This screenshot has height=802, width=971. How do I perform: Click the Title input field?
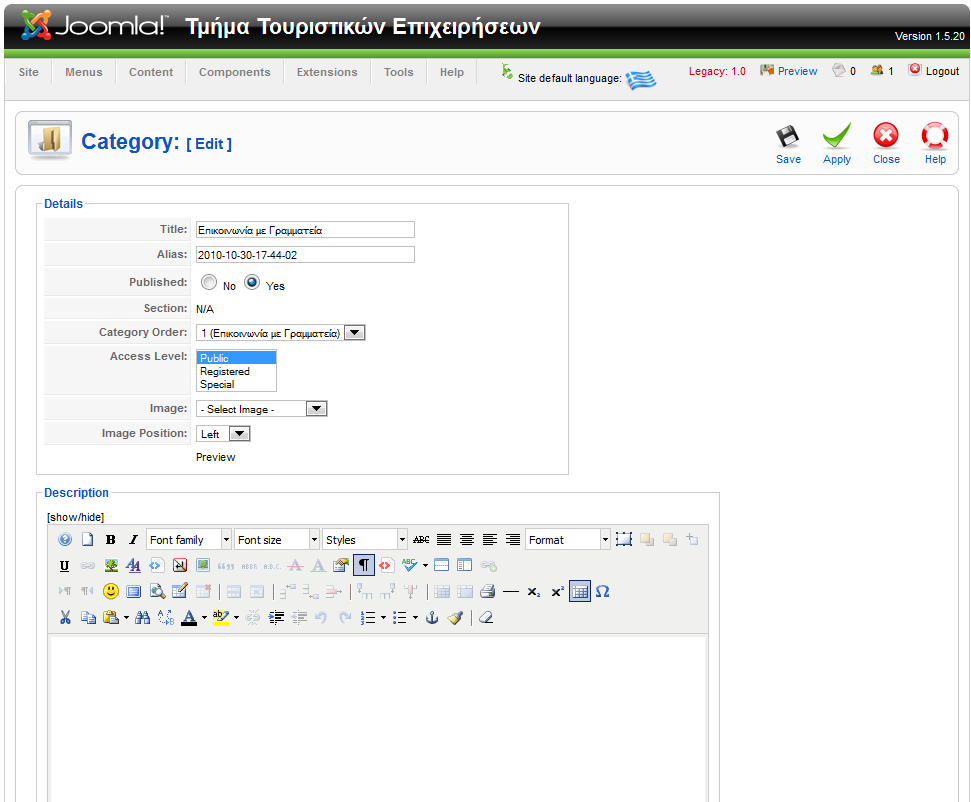pyautogui.click(x=305, y=230)
